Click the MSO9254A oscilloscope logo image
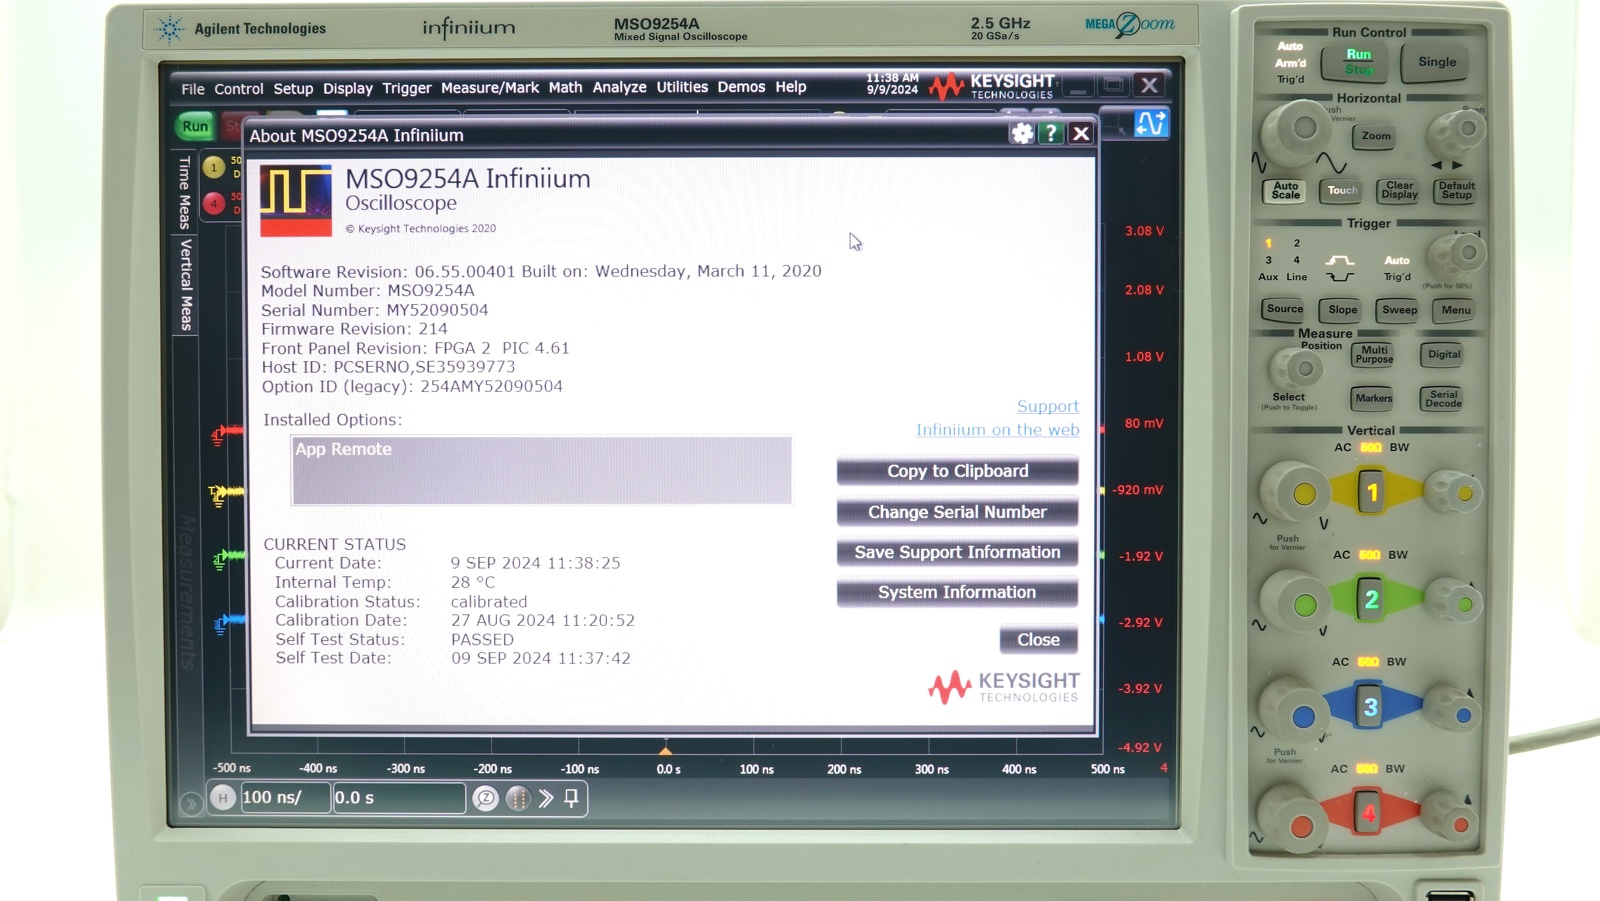The width and height of the screenshot is (1600, 901). point(296,201)
